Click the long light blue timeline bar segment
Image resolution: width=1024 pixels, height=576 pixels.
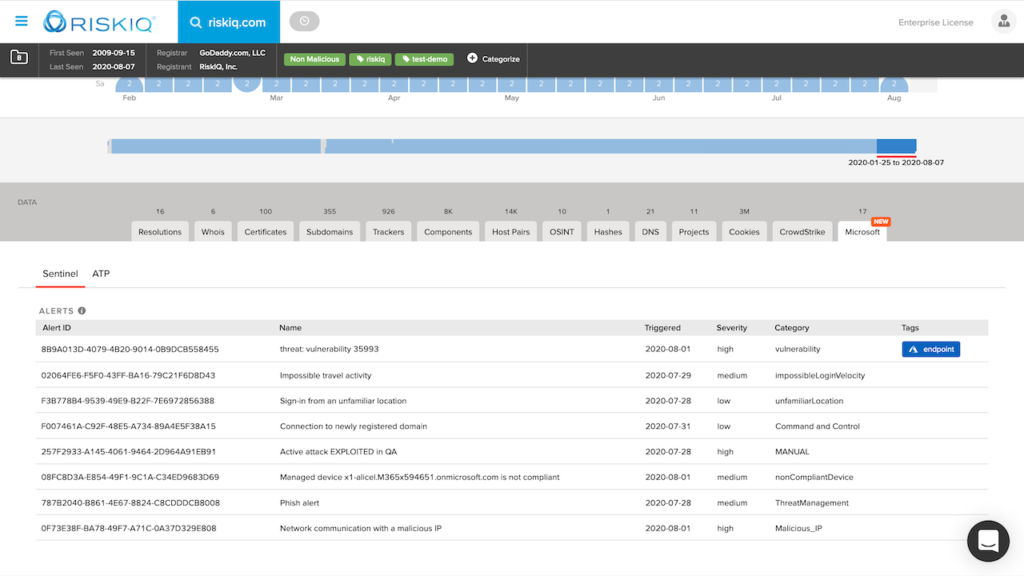(601, 146)
